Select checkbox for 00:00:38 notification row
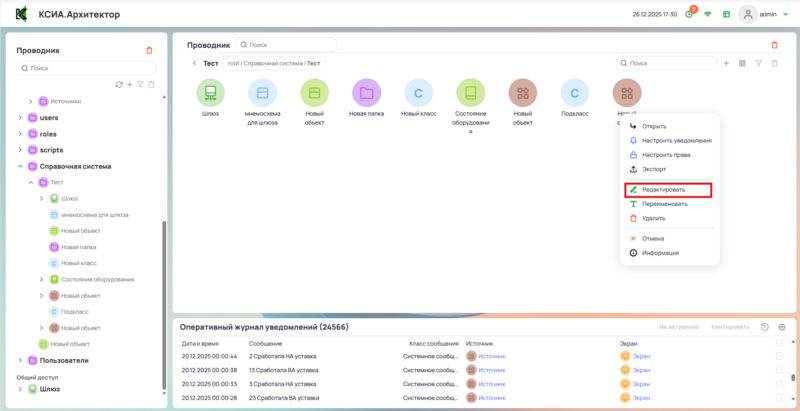 coord(780,370)
